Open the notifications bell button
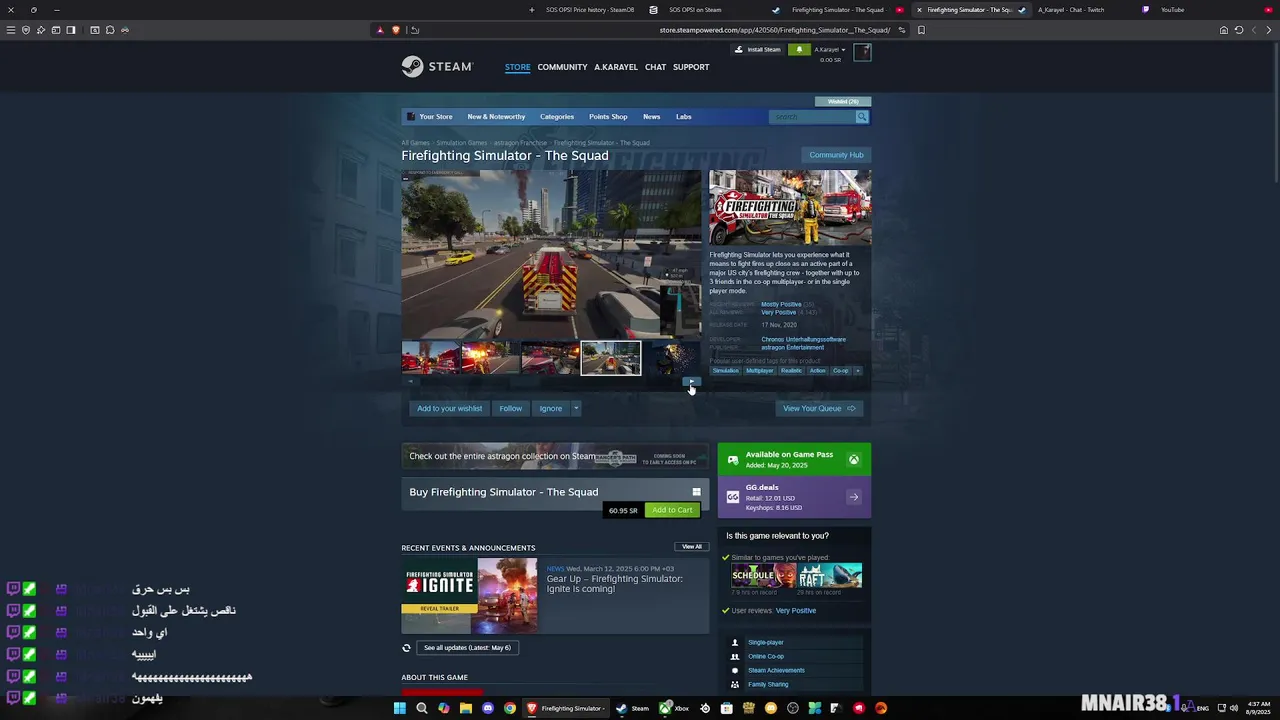1280x720 pixels. (x=798, y=49)
